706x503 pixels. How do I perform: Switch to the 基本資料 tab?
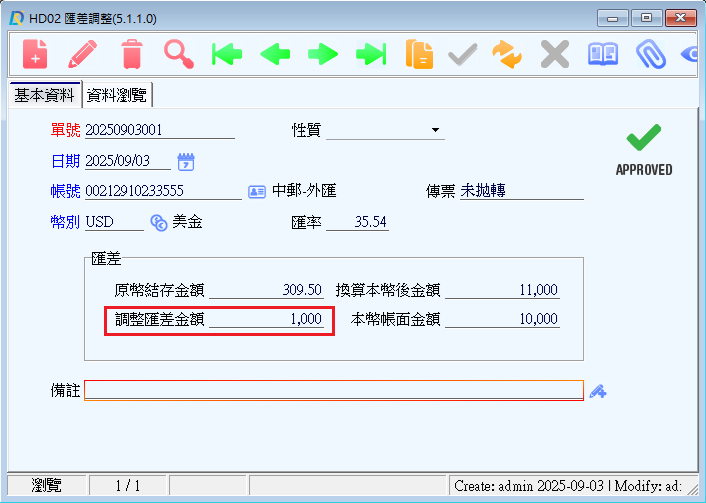point(44,95)
